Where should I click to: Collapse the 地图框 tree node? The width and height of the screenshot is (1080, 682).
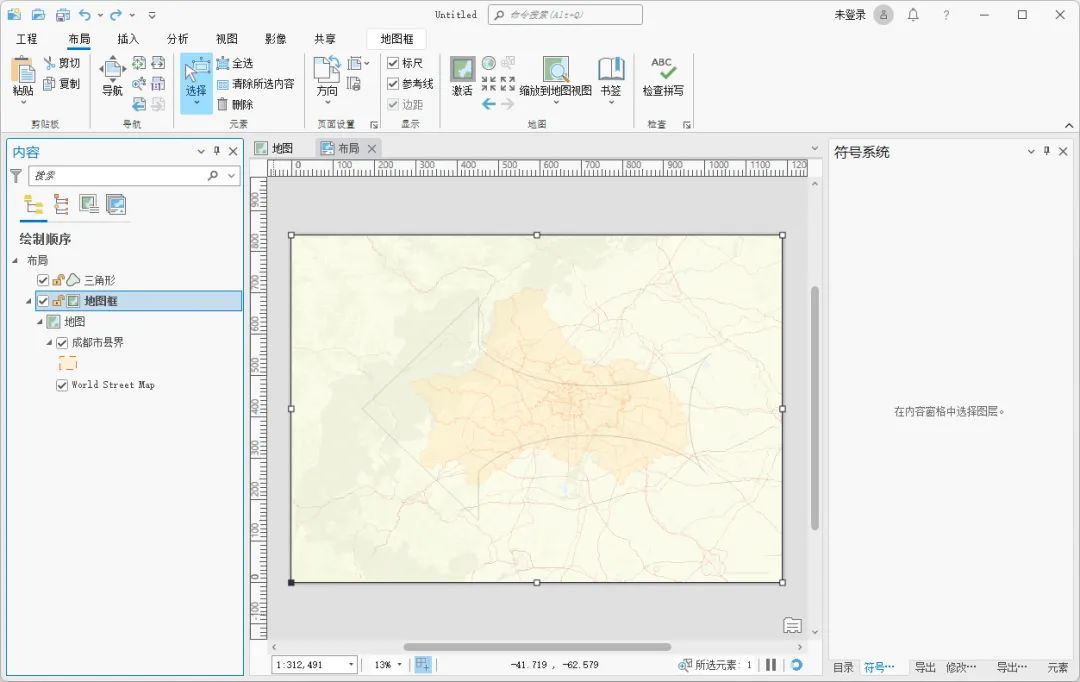(x=28, y=301)
